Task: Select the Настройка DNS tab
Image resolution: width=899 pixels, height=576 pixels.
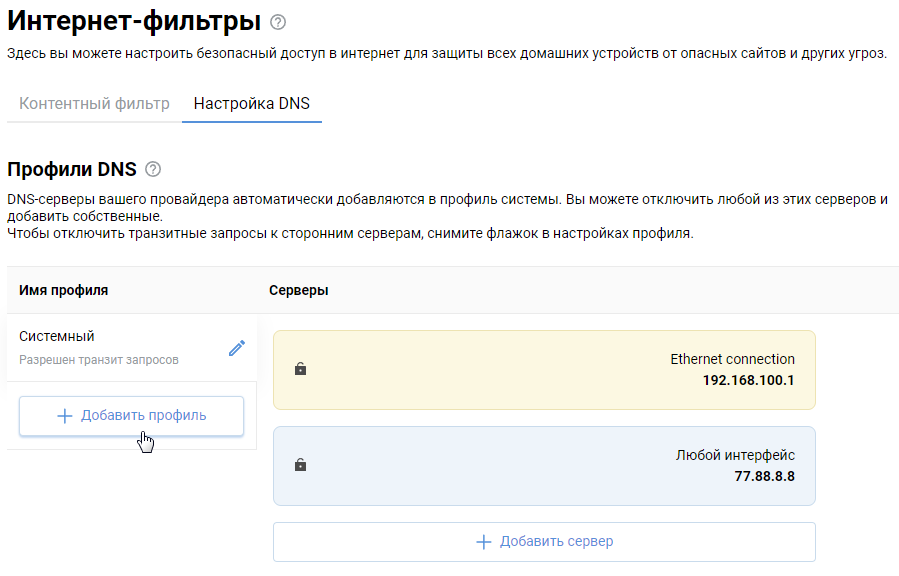Action: point(252,103)
